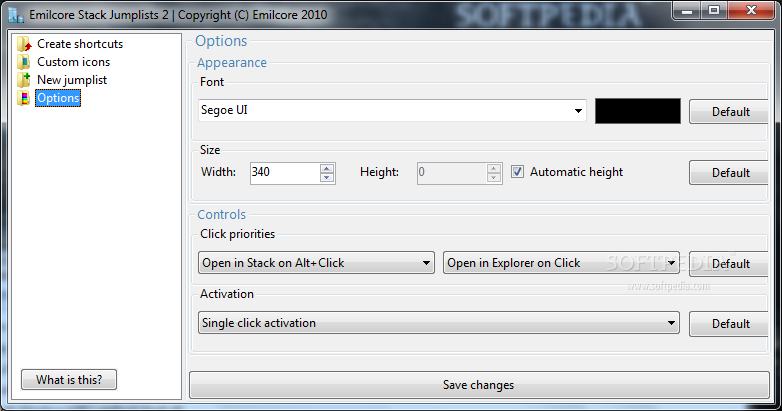Screen dimensions: 782x411
Task: Close the Stack Jumplists window
Action: tap(752, 10)
